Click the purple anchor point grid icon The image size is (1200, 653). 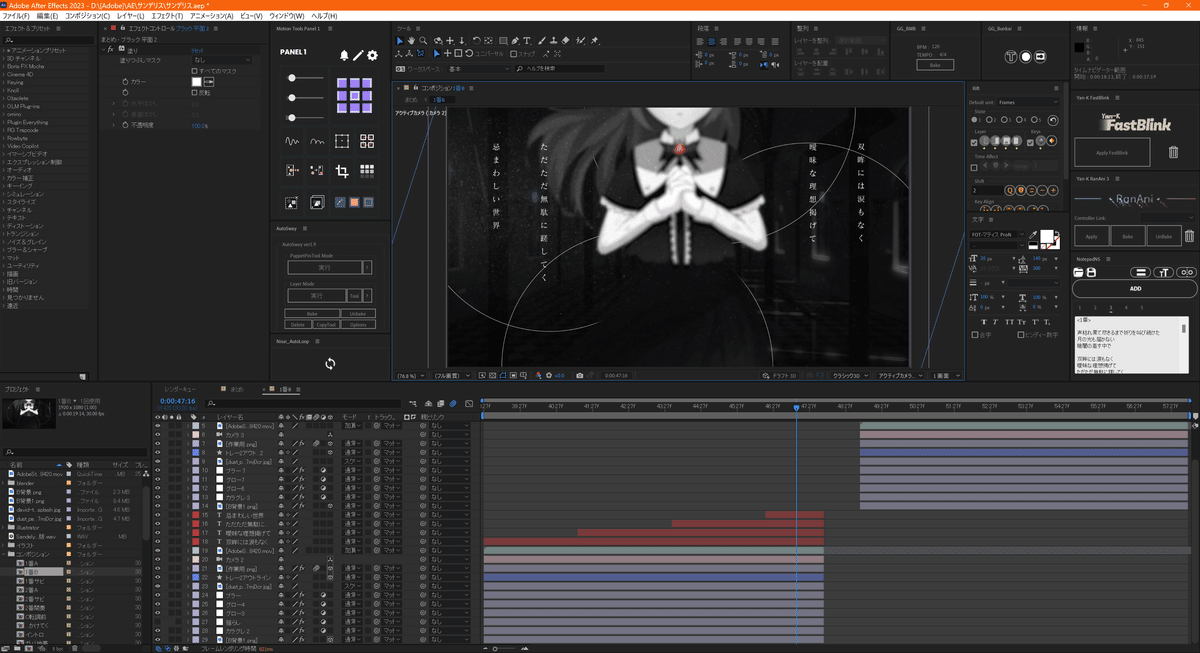[x=355, y=96]
